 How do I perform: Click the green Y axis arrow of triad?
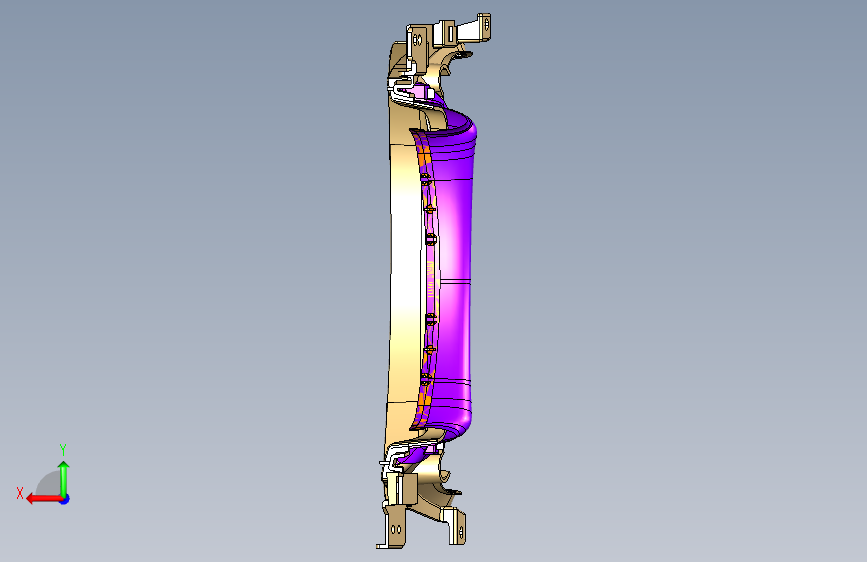pos(64,478)
